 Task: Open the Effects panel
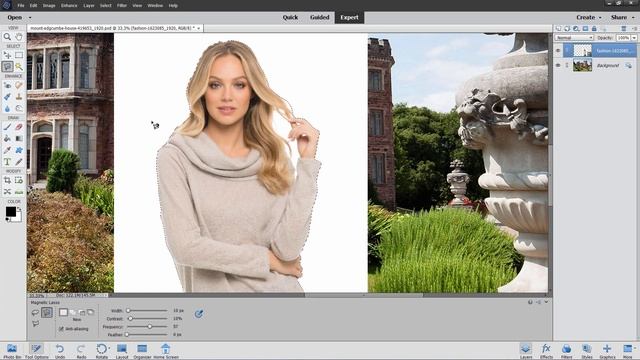coord(546,351)
